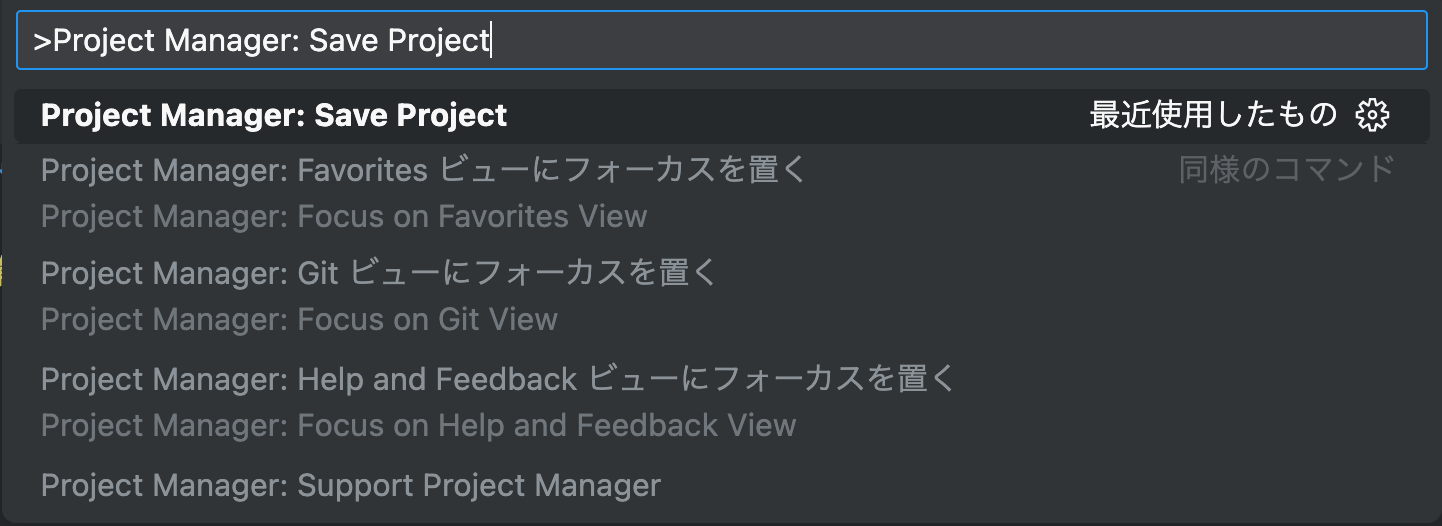
Task: Click the gear icon to configure keybinding
Action: click(x=1372, y=116)
